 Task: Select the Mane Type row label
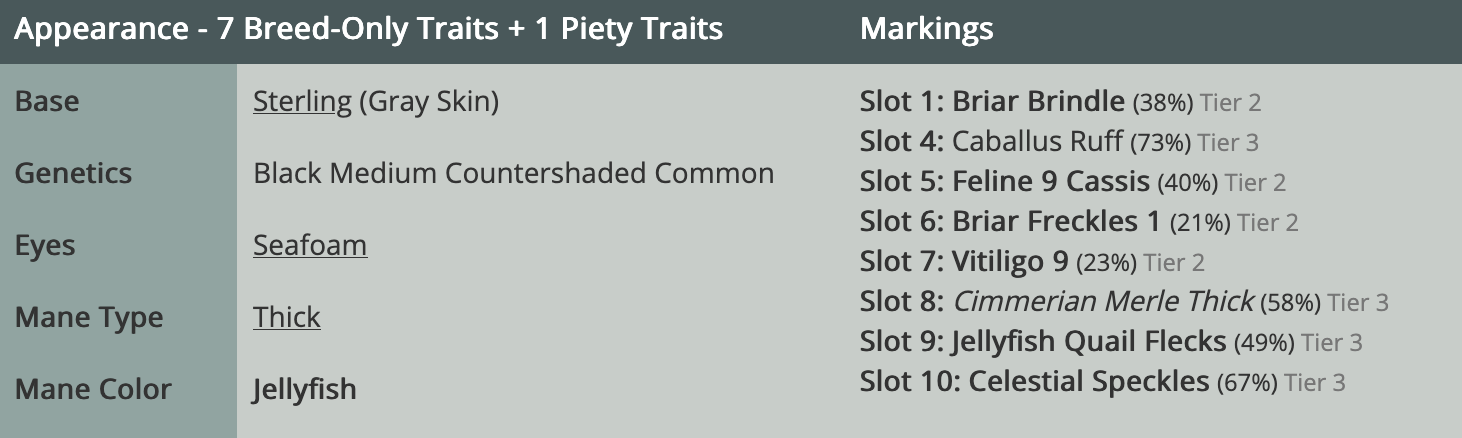click(89, 317)
